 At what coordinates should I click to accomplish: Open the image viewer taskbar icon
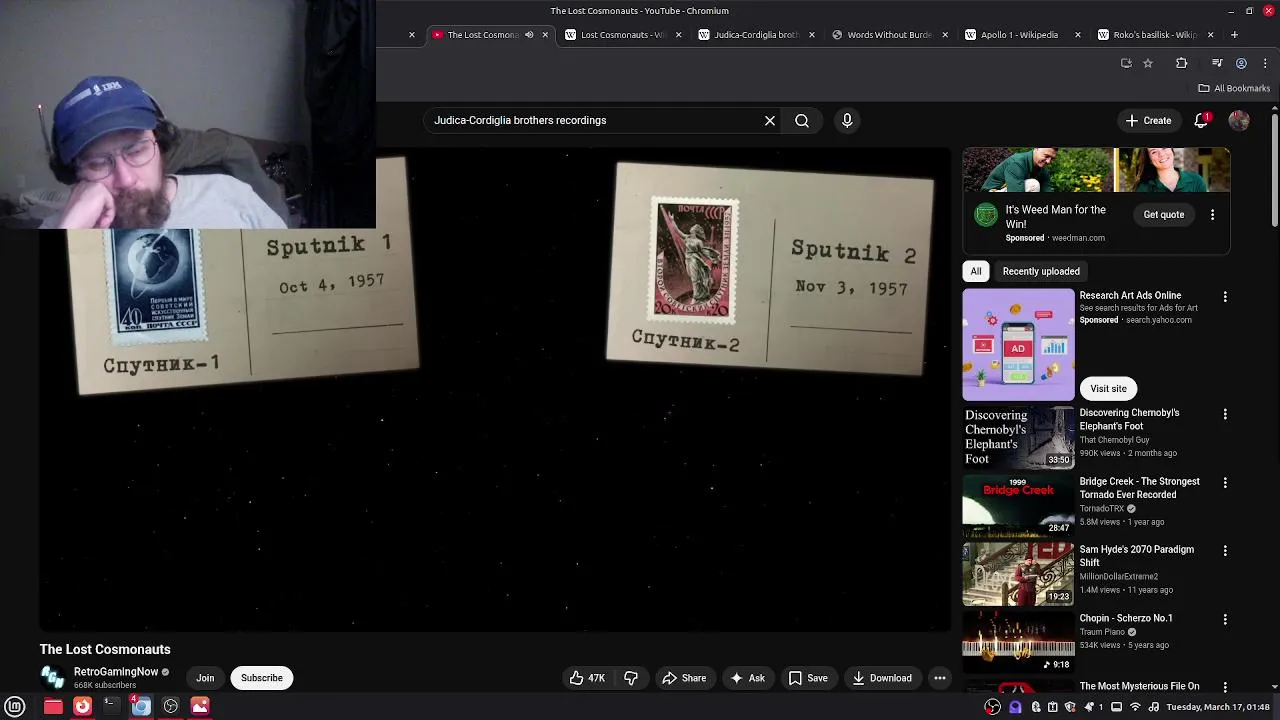tap(200, 706)
